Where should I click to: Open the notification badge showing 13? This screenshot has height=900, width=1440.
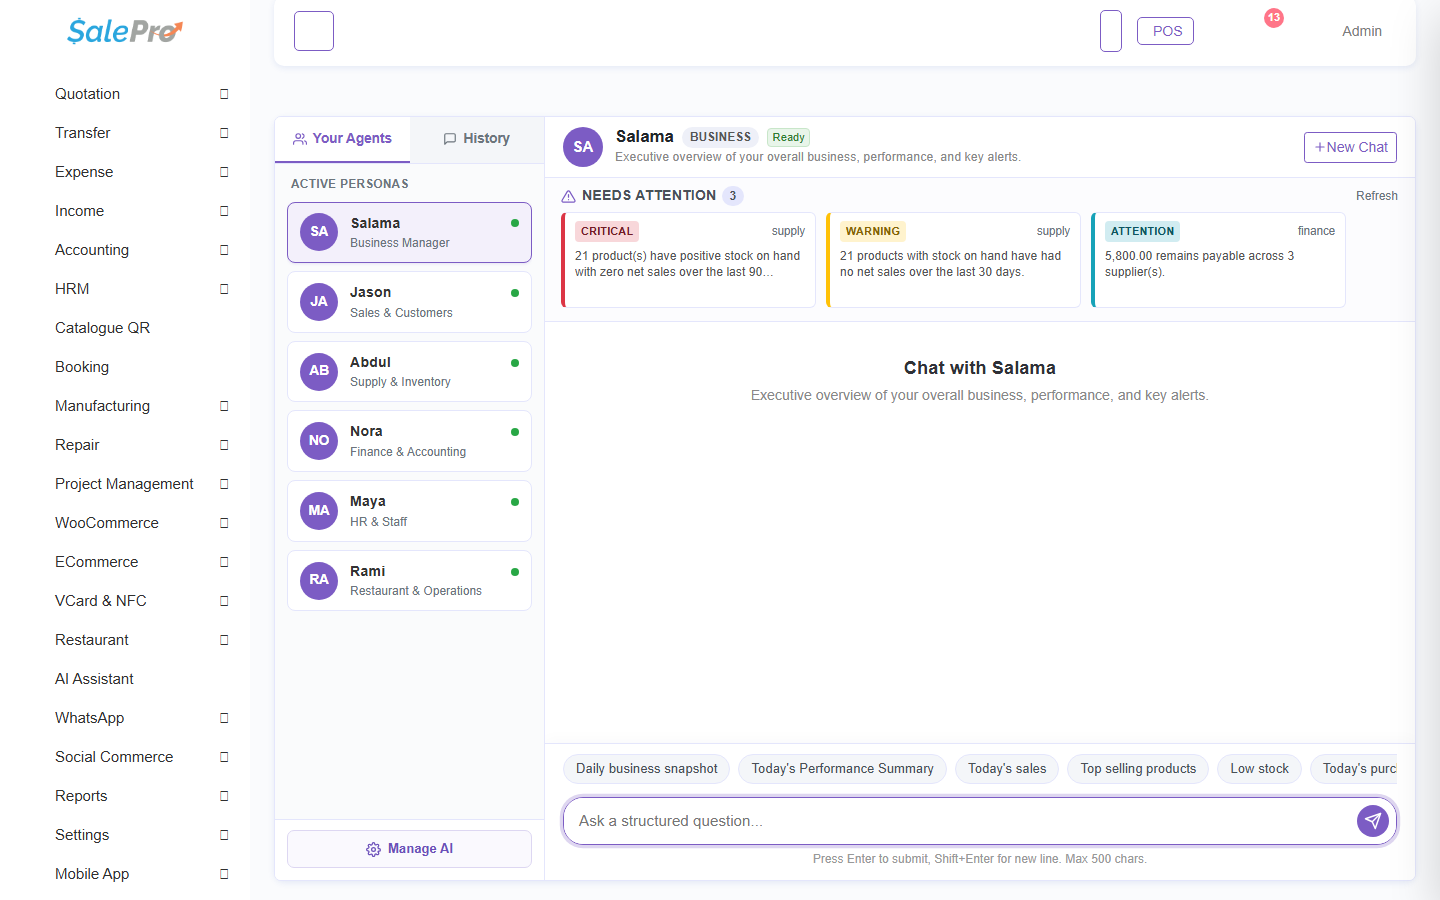click(1273, 18)
